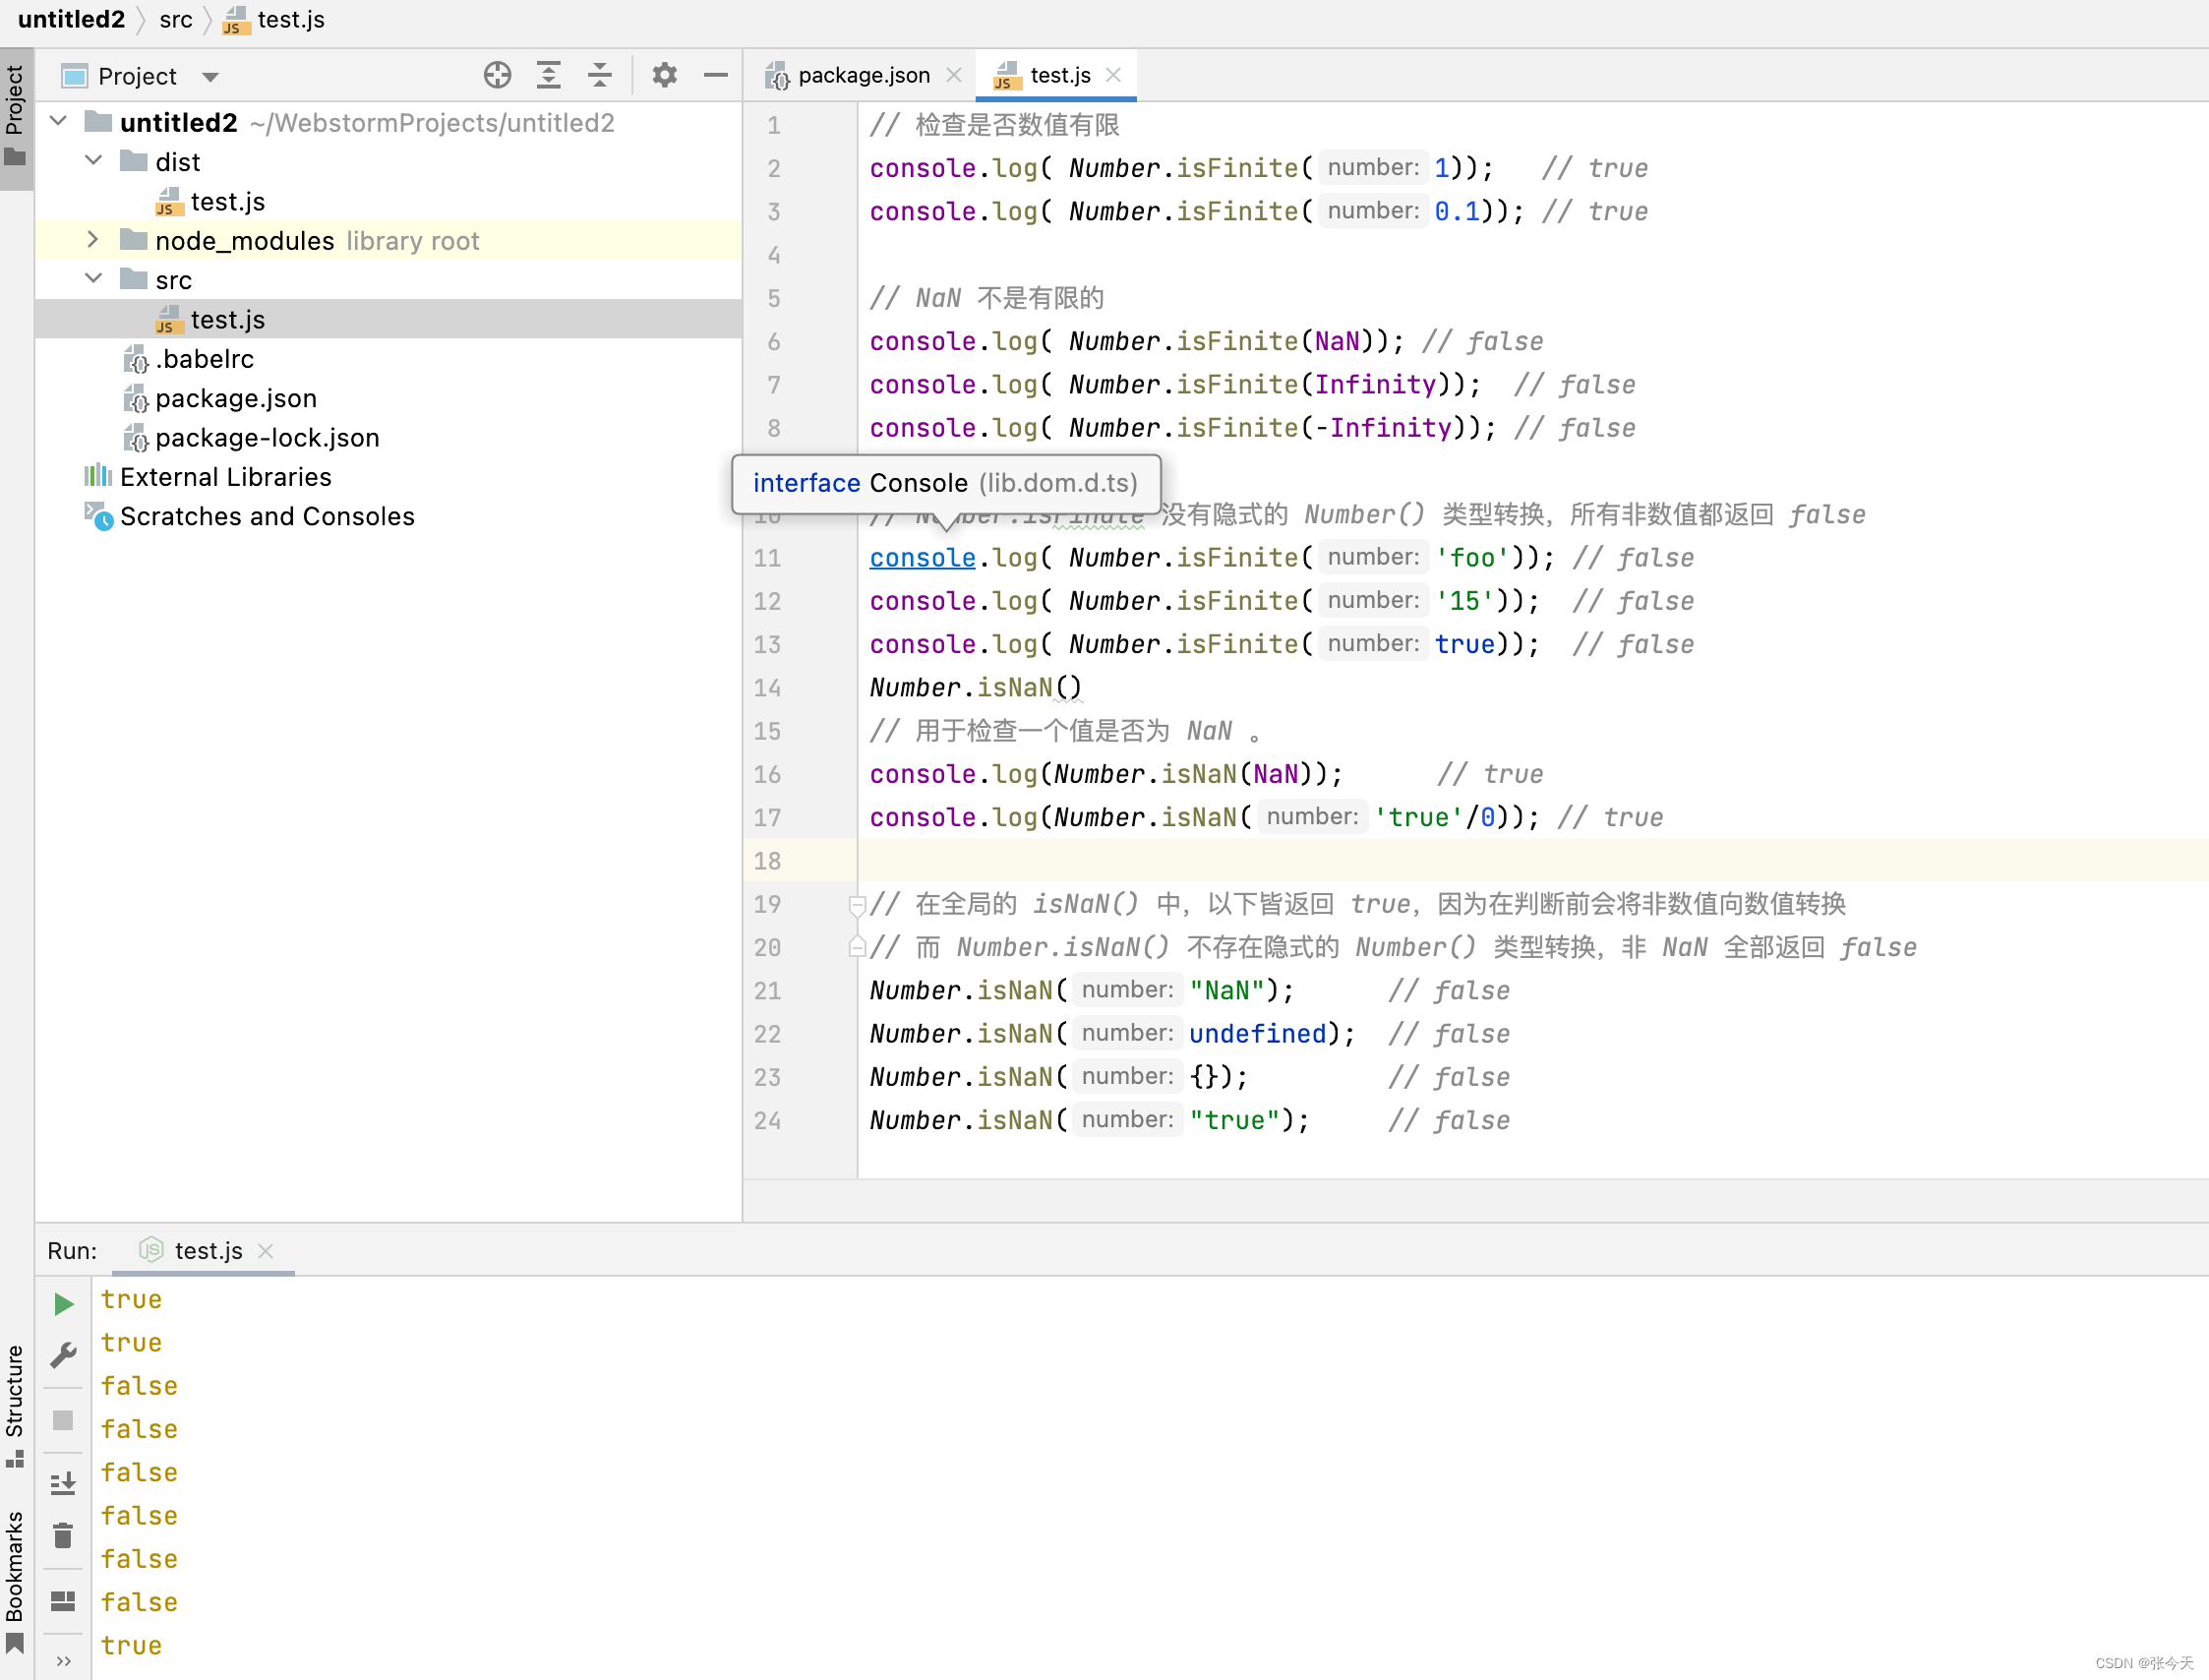Click the last true output line in Run console

tap(131, 1645)
